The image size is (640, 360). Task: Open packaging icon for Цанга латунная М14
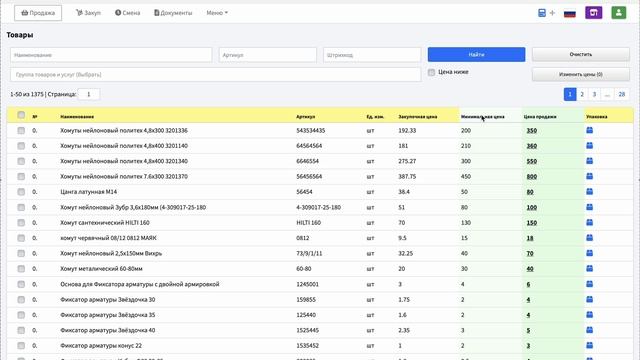point(589,191)
